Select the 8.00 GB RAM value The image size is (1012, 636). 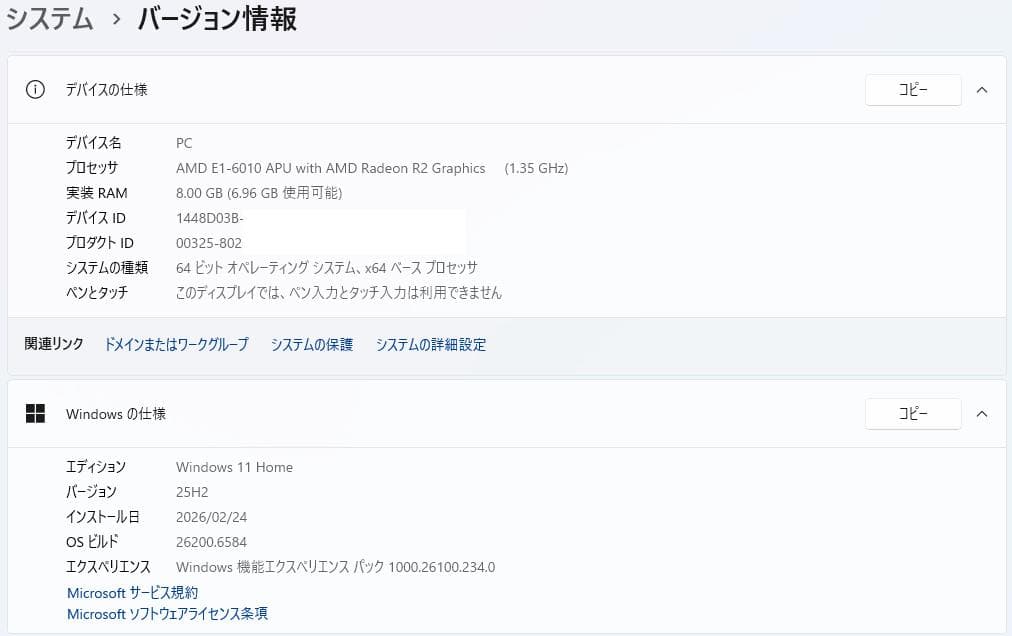point(259,193)
